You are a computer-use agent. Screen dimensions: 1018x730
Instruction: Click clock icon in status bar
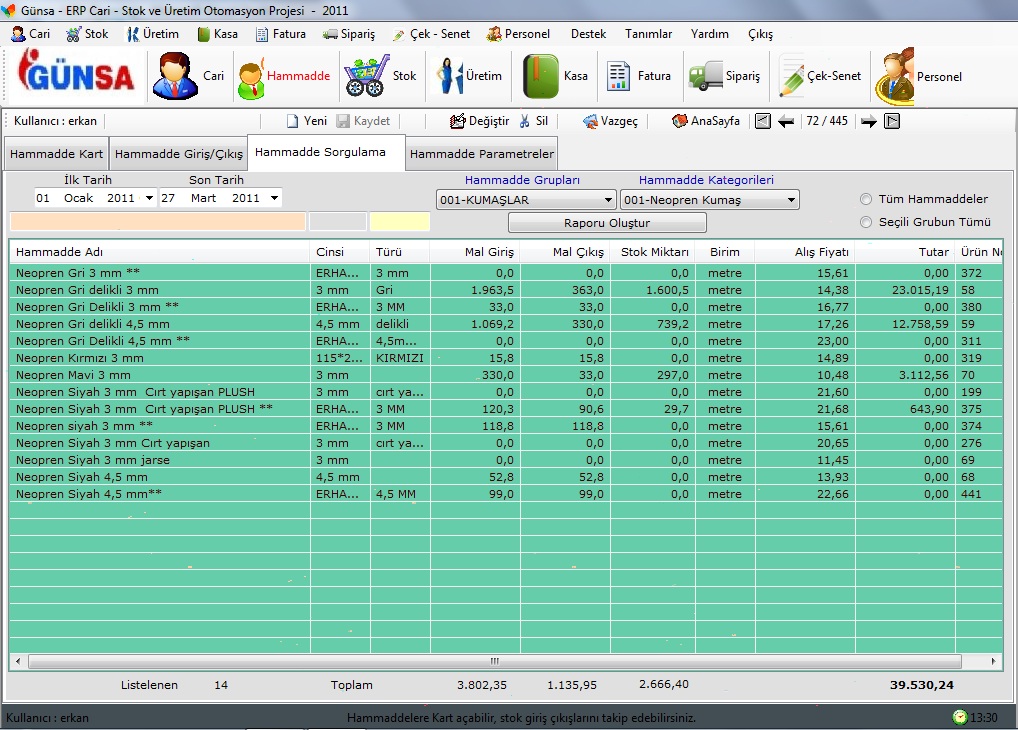tap(960, 717)
